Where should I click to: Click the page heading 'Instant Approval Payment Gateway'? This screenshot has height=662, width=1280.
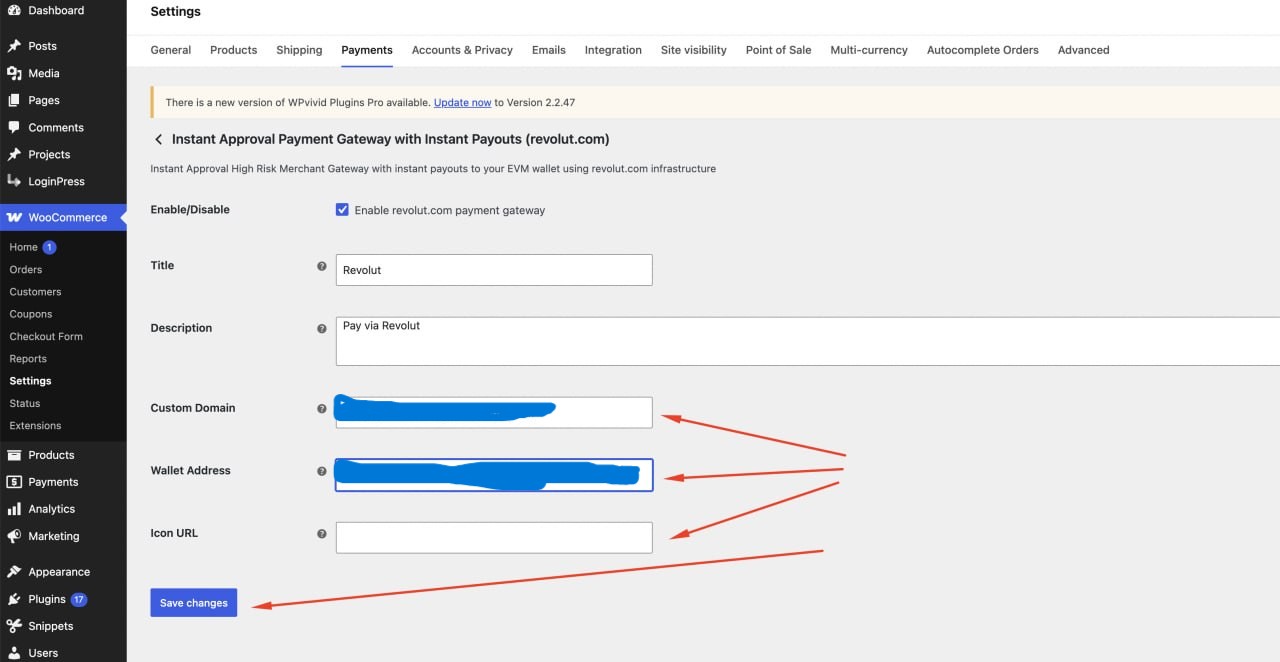pyautogui.click(x=390, y=140)
